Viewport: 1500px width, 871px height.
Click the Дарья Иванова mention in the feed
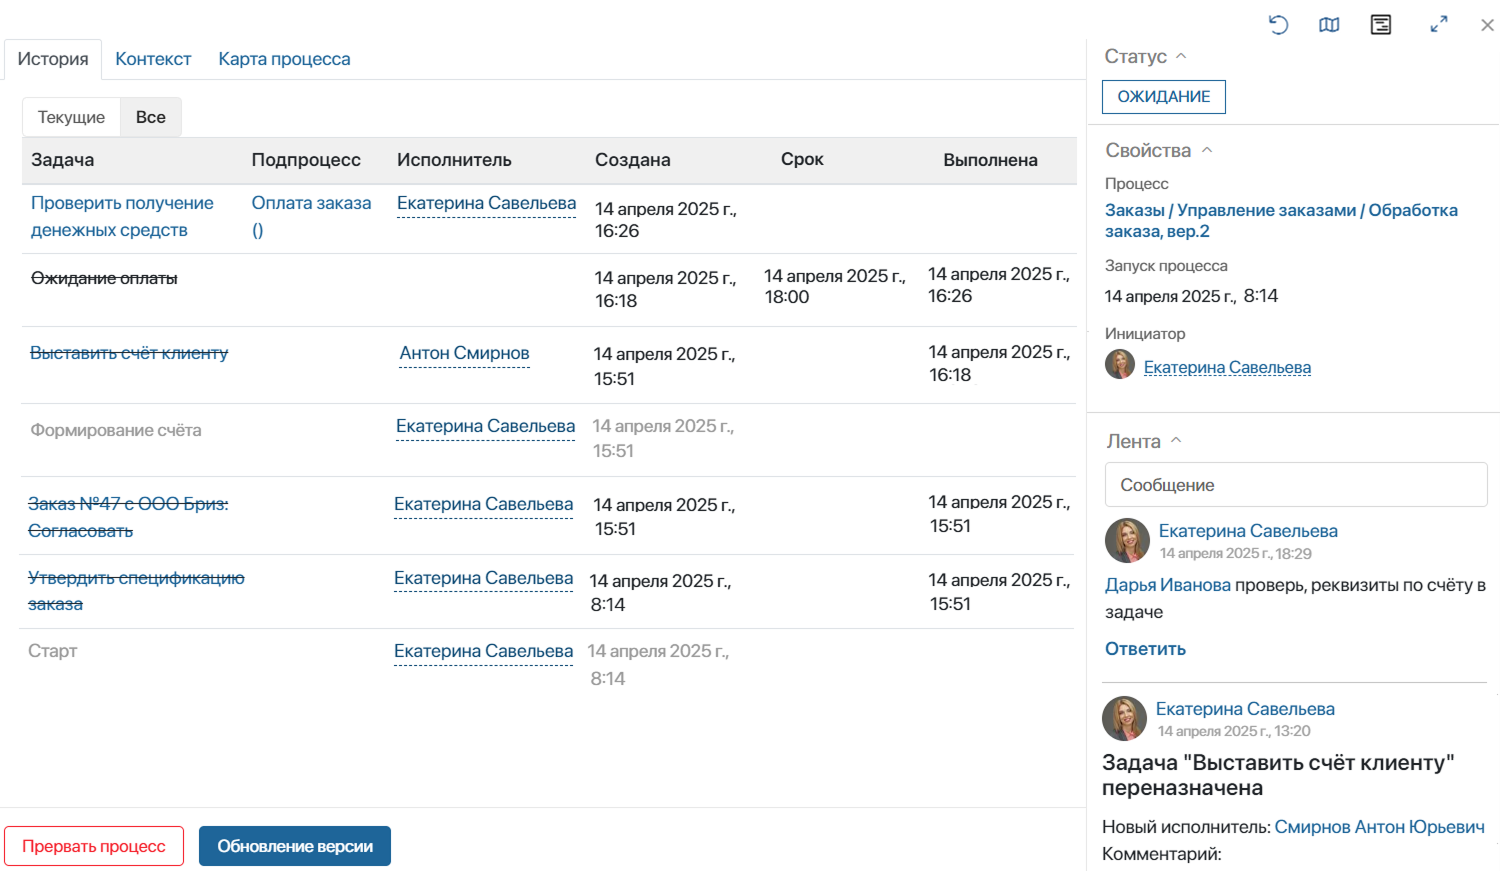pyautogui.click(x=1168, y=585)
